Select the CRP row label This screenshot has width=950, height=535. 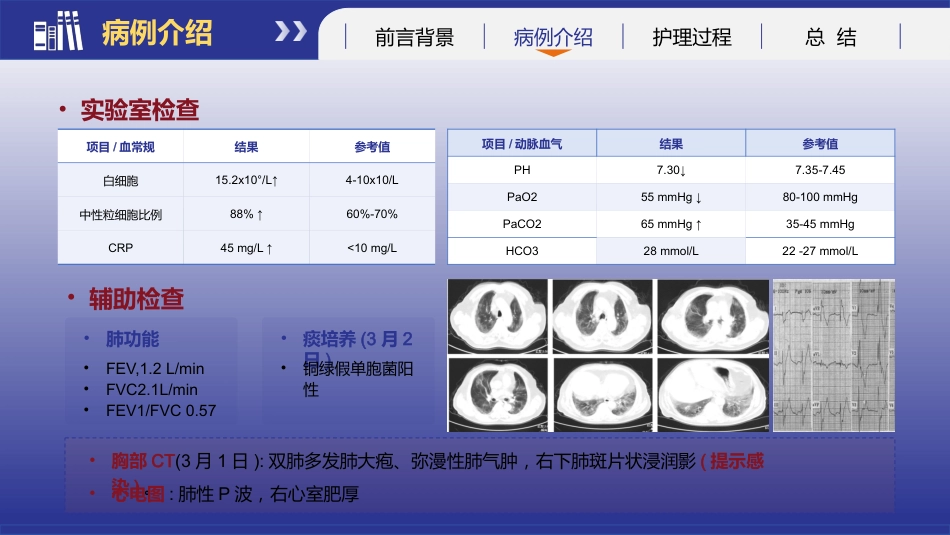coord(121,248)
